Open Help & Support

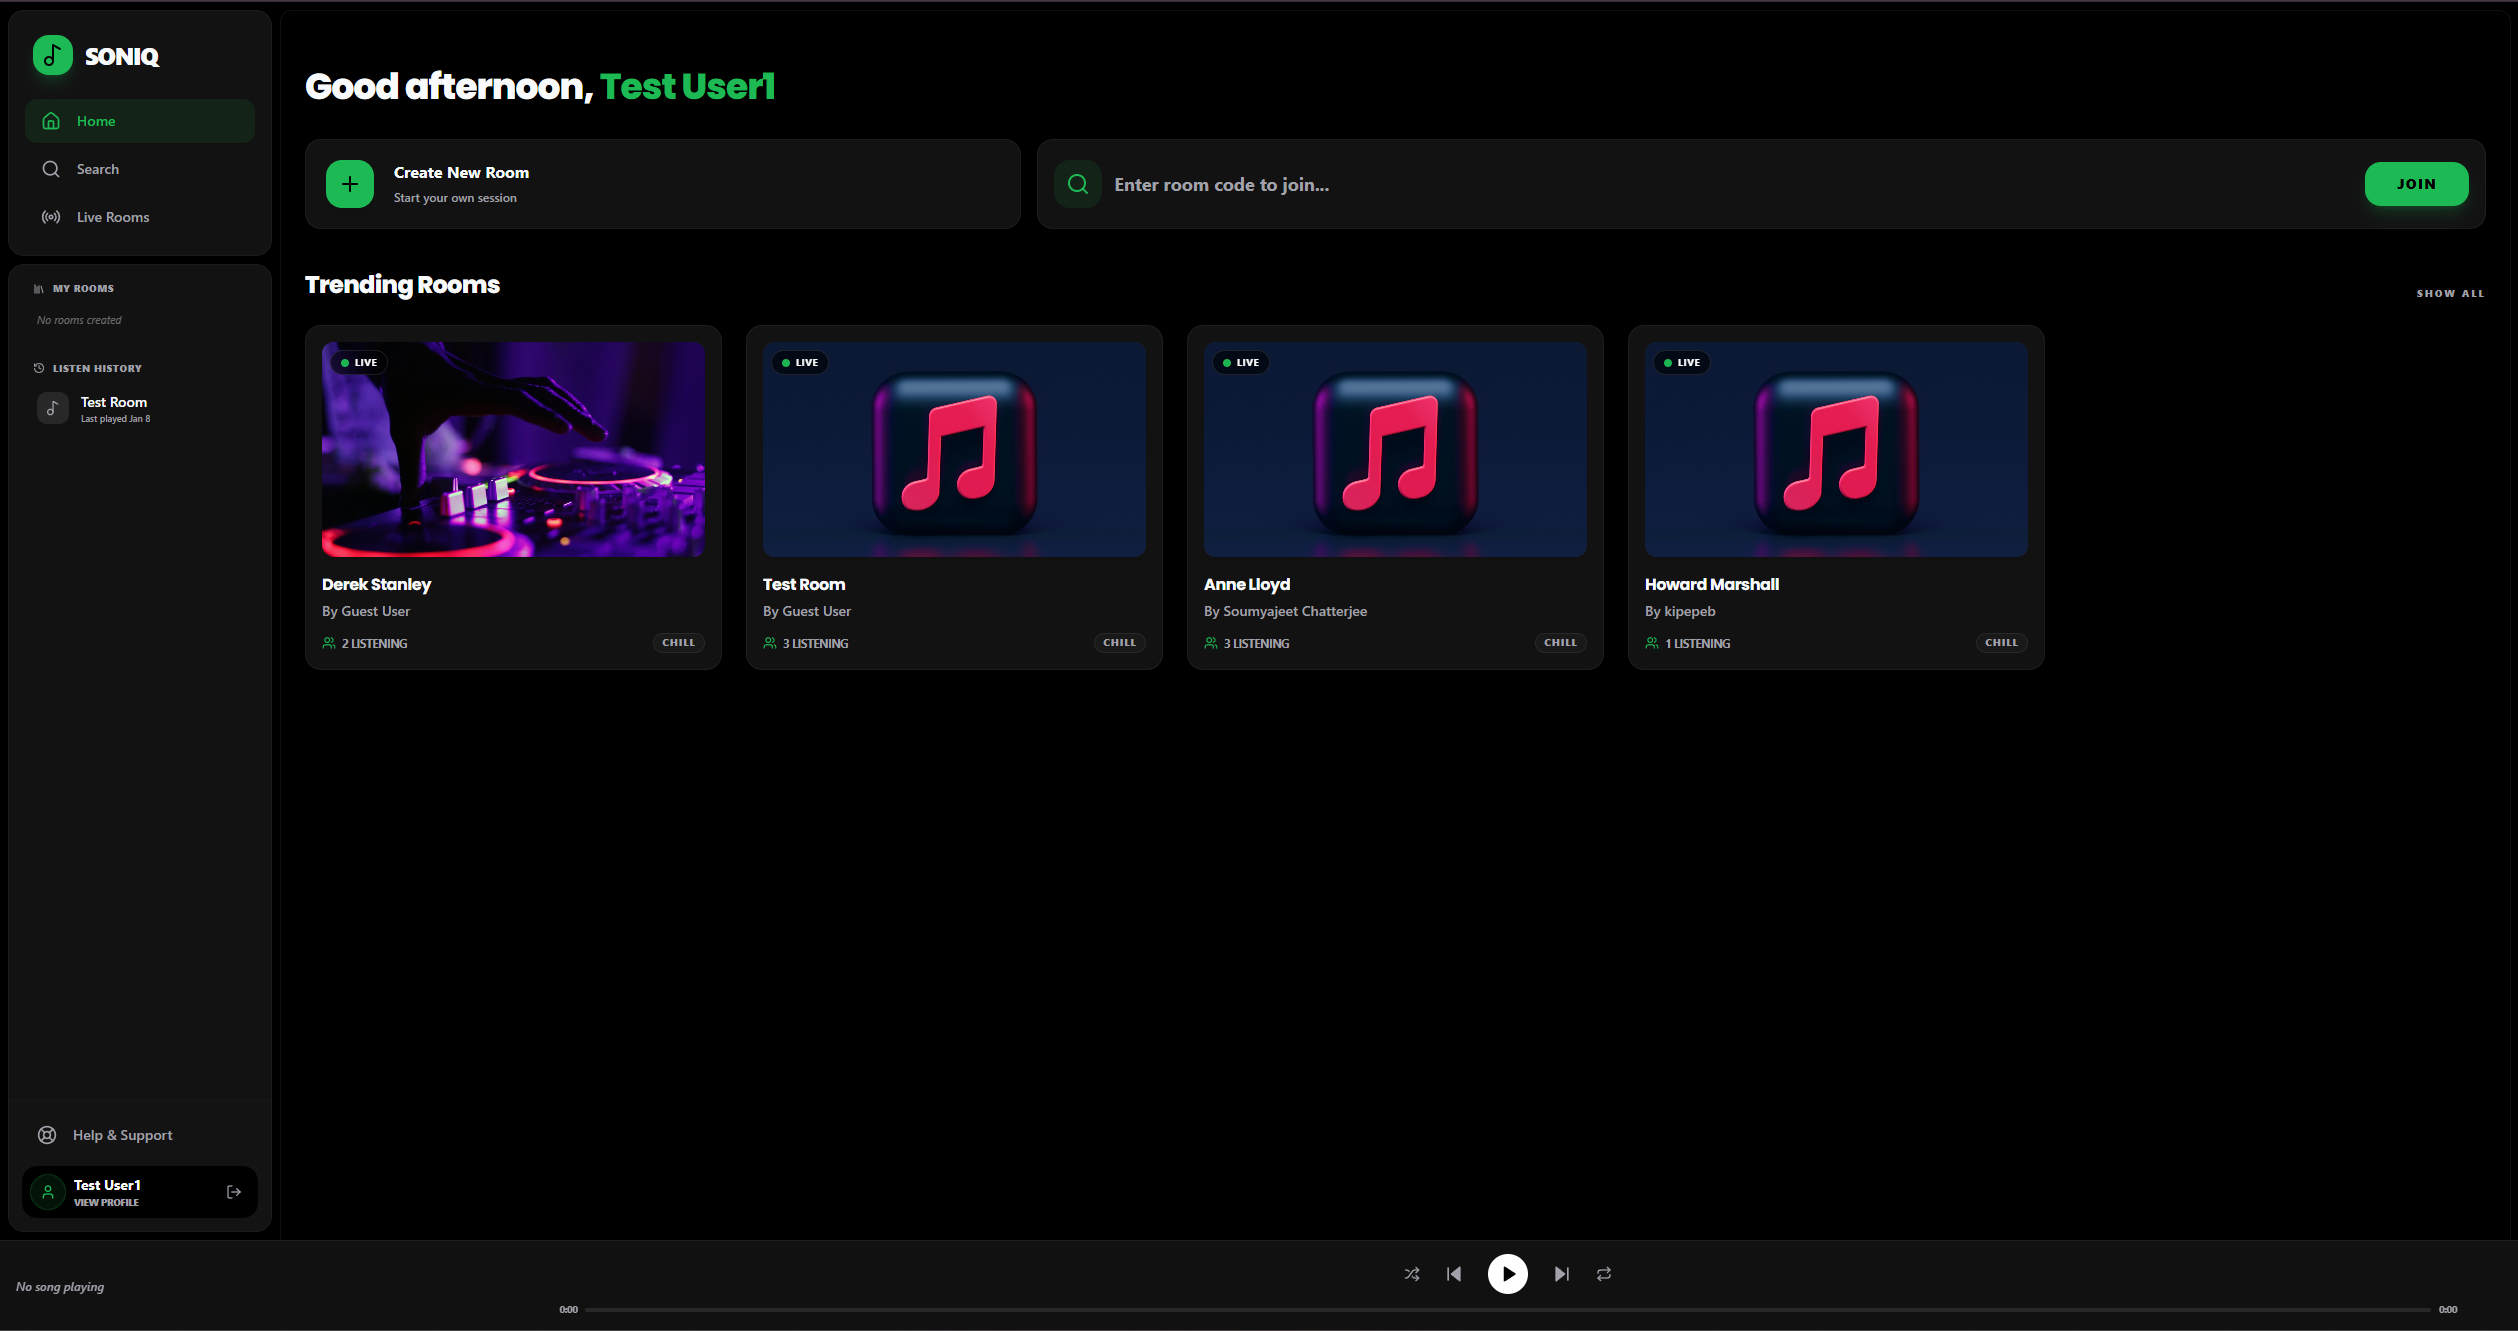pyautogui.click(x=122, y=1135)
